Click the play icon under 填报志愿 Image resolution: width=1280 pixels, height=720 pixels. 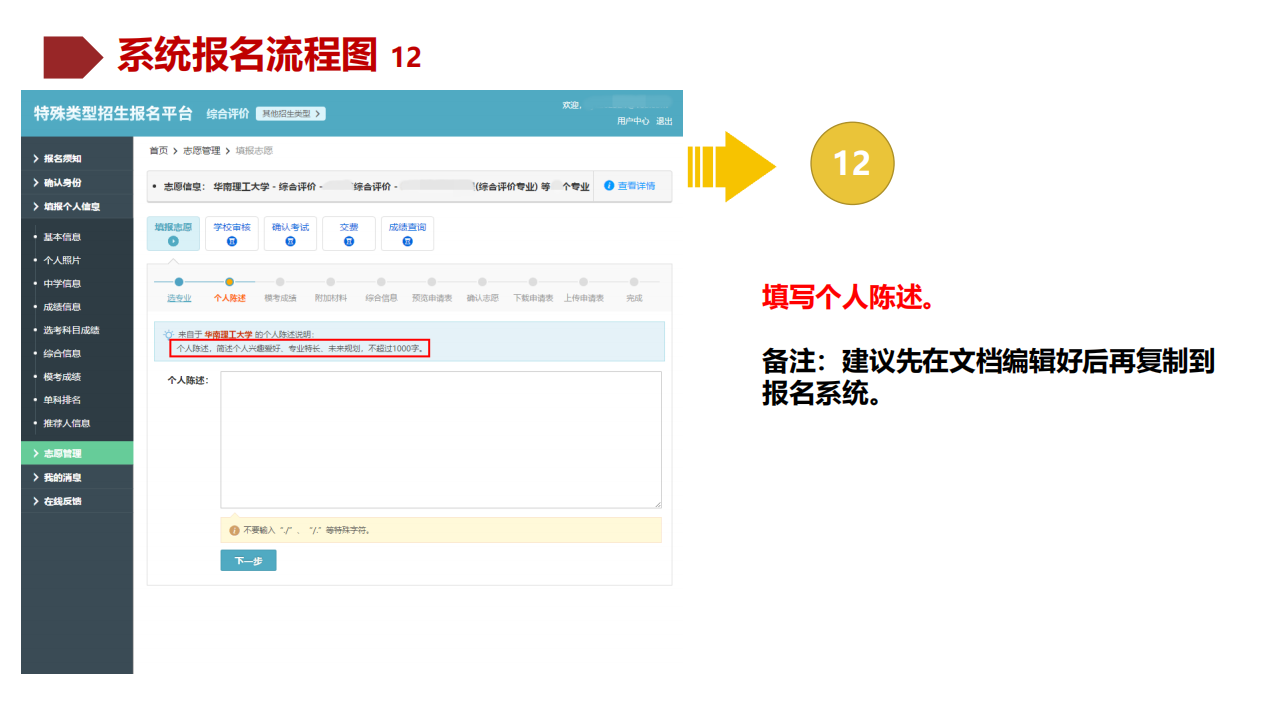(174, 241)
